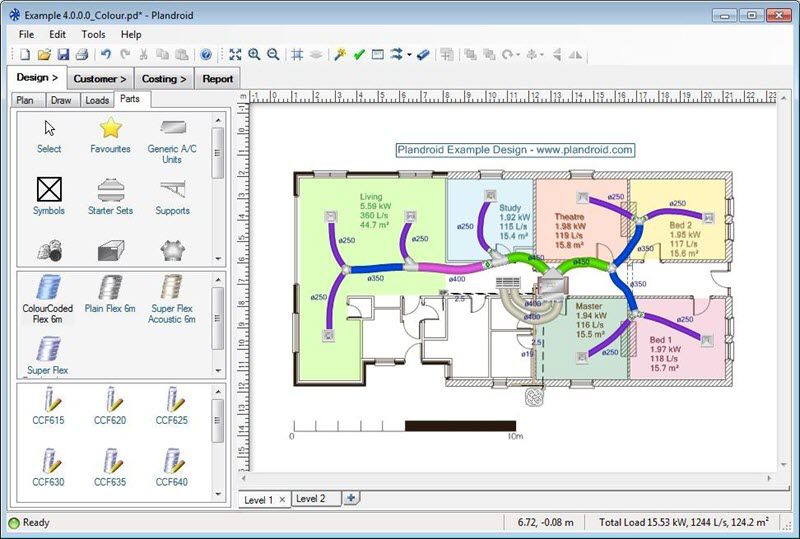Click the Save disk icon
This screenshot has width=800, height=539.
(63, 55)
